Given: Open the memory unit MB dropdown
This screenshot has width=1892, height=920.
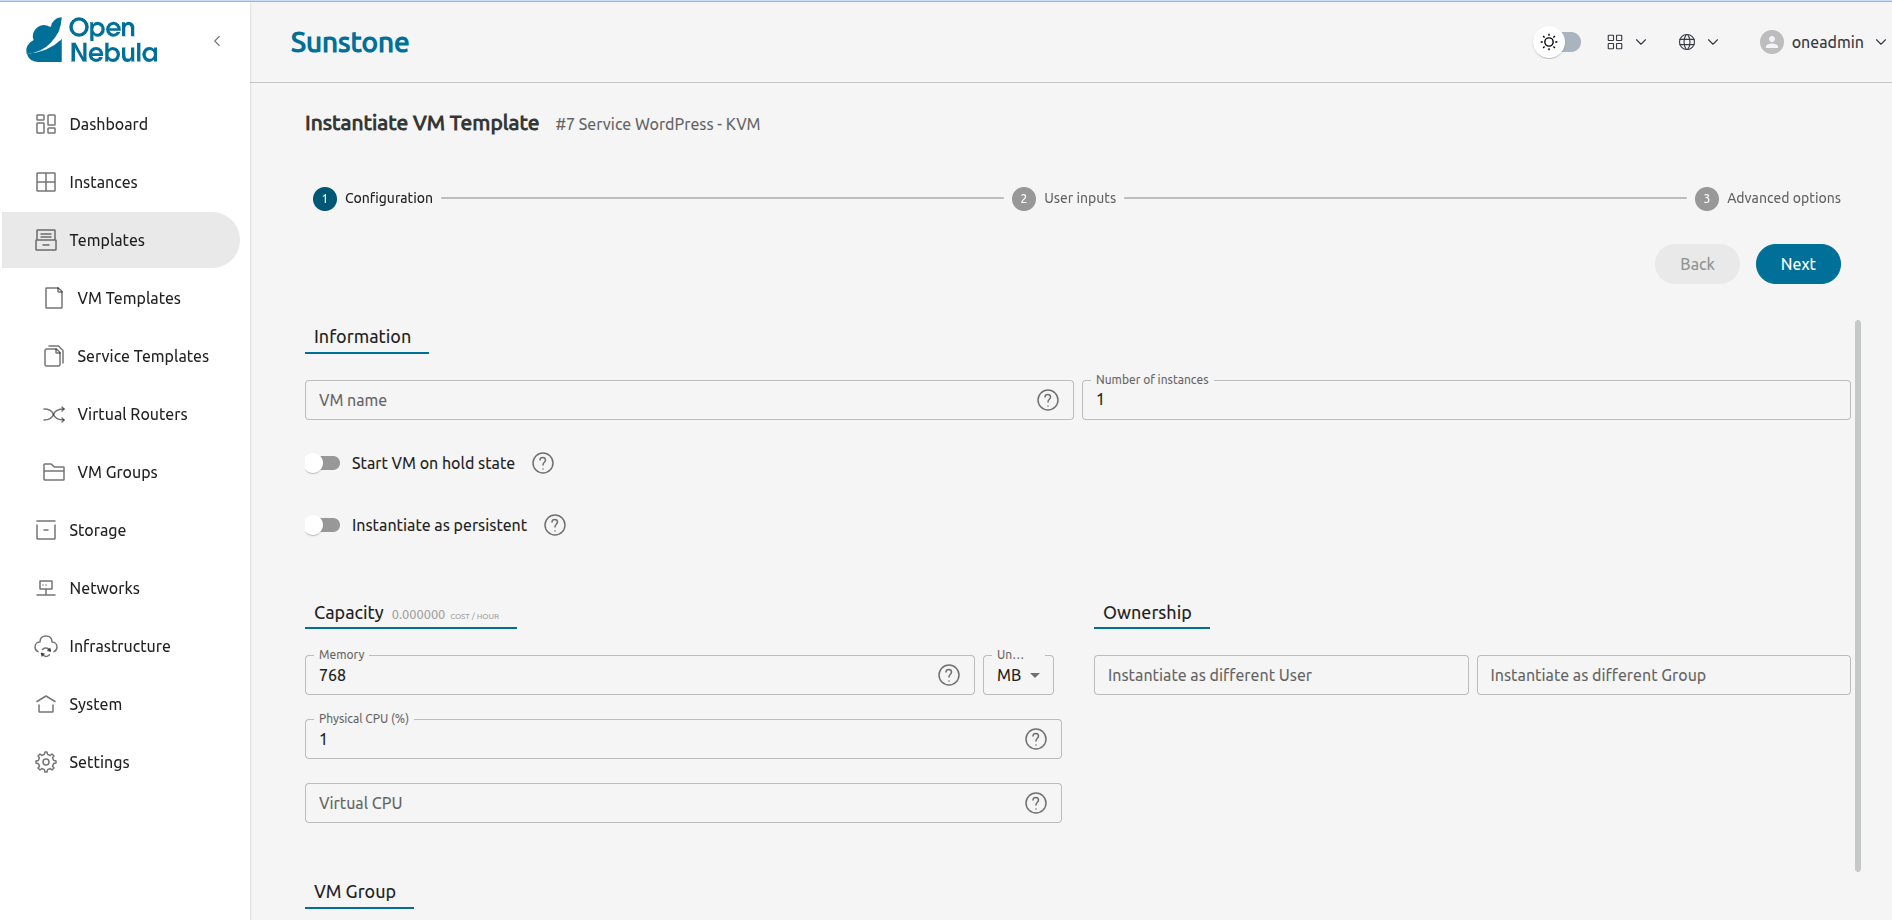Looking at the screenshot, I should (1018, 675).
